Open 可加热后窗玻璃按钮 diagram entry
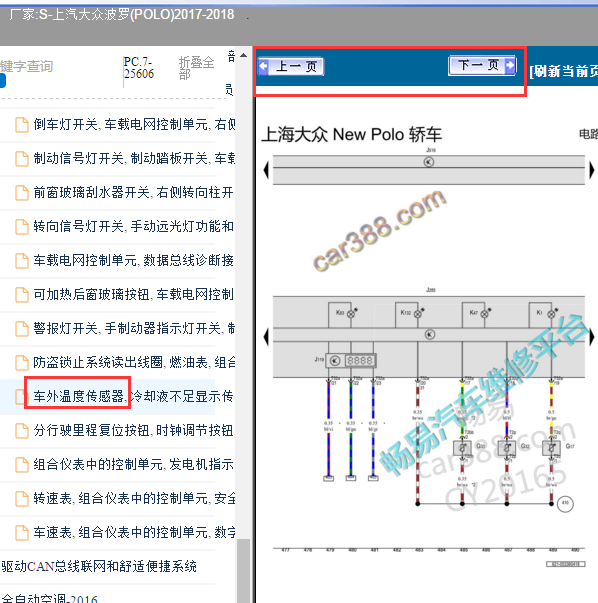The height and width of the screenshot is (603, 598). click(x=133, y=294)
